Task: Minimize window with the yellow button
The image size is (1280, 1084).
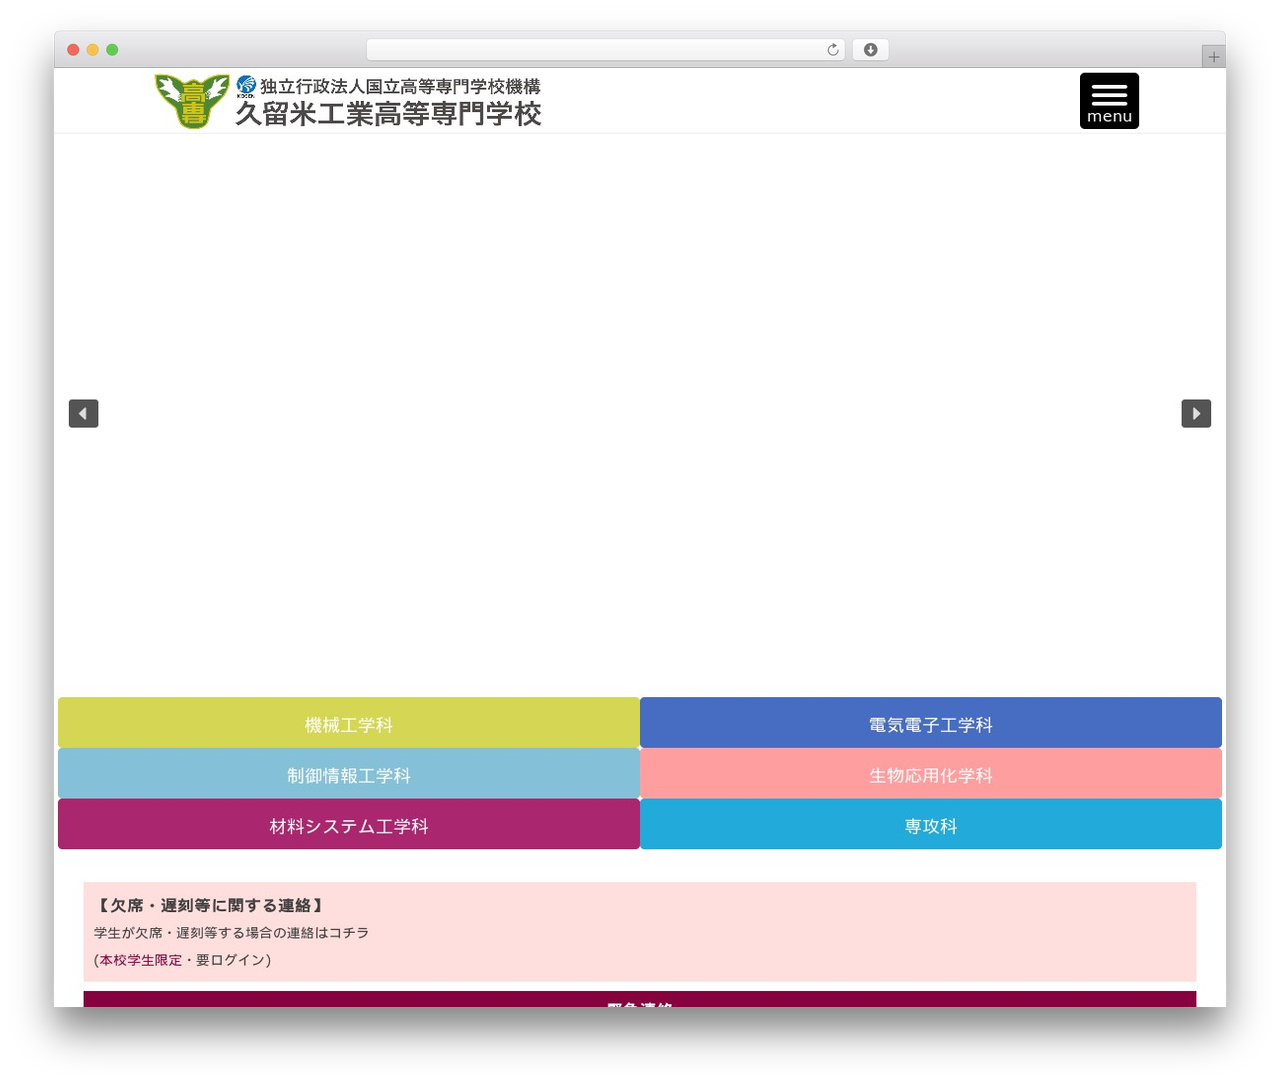Action: [x=93, y=50]
